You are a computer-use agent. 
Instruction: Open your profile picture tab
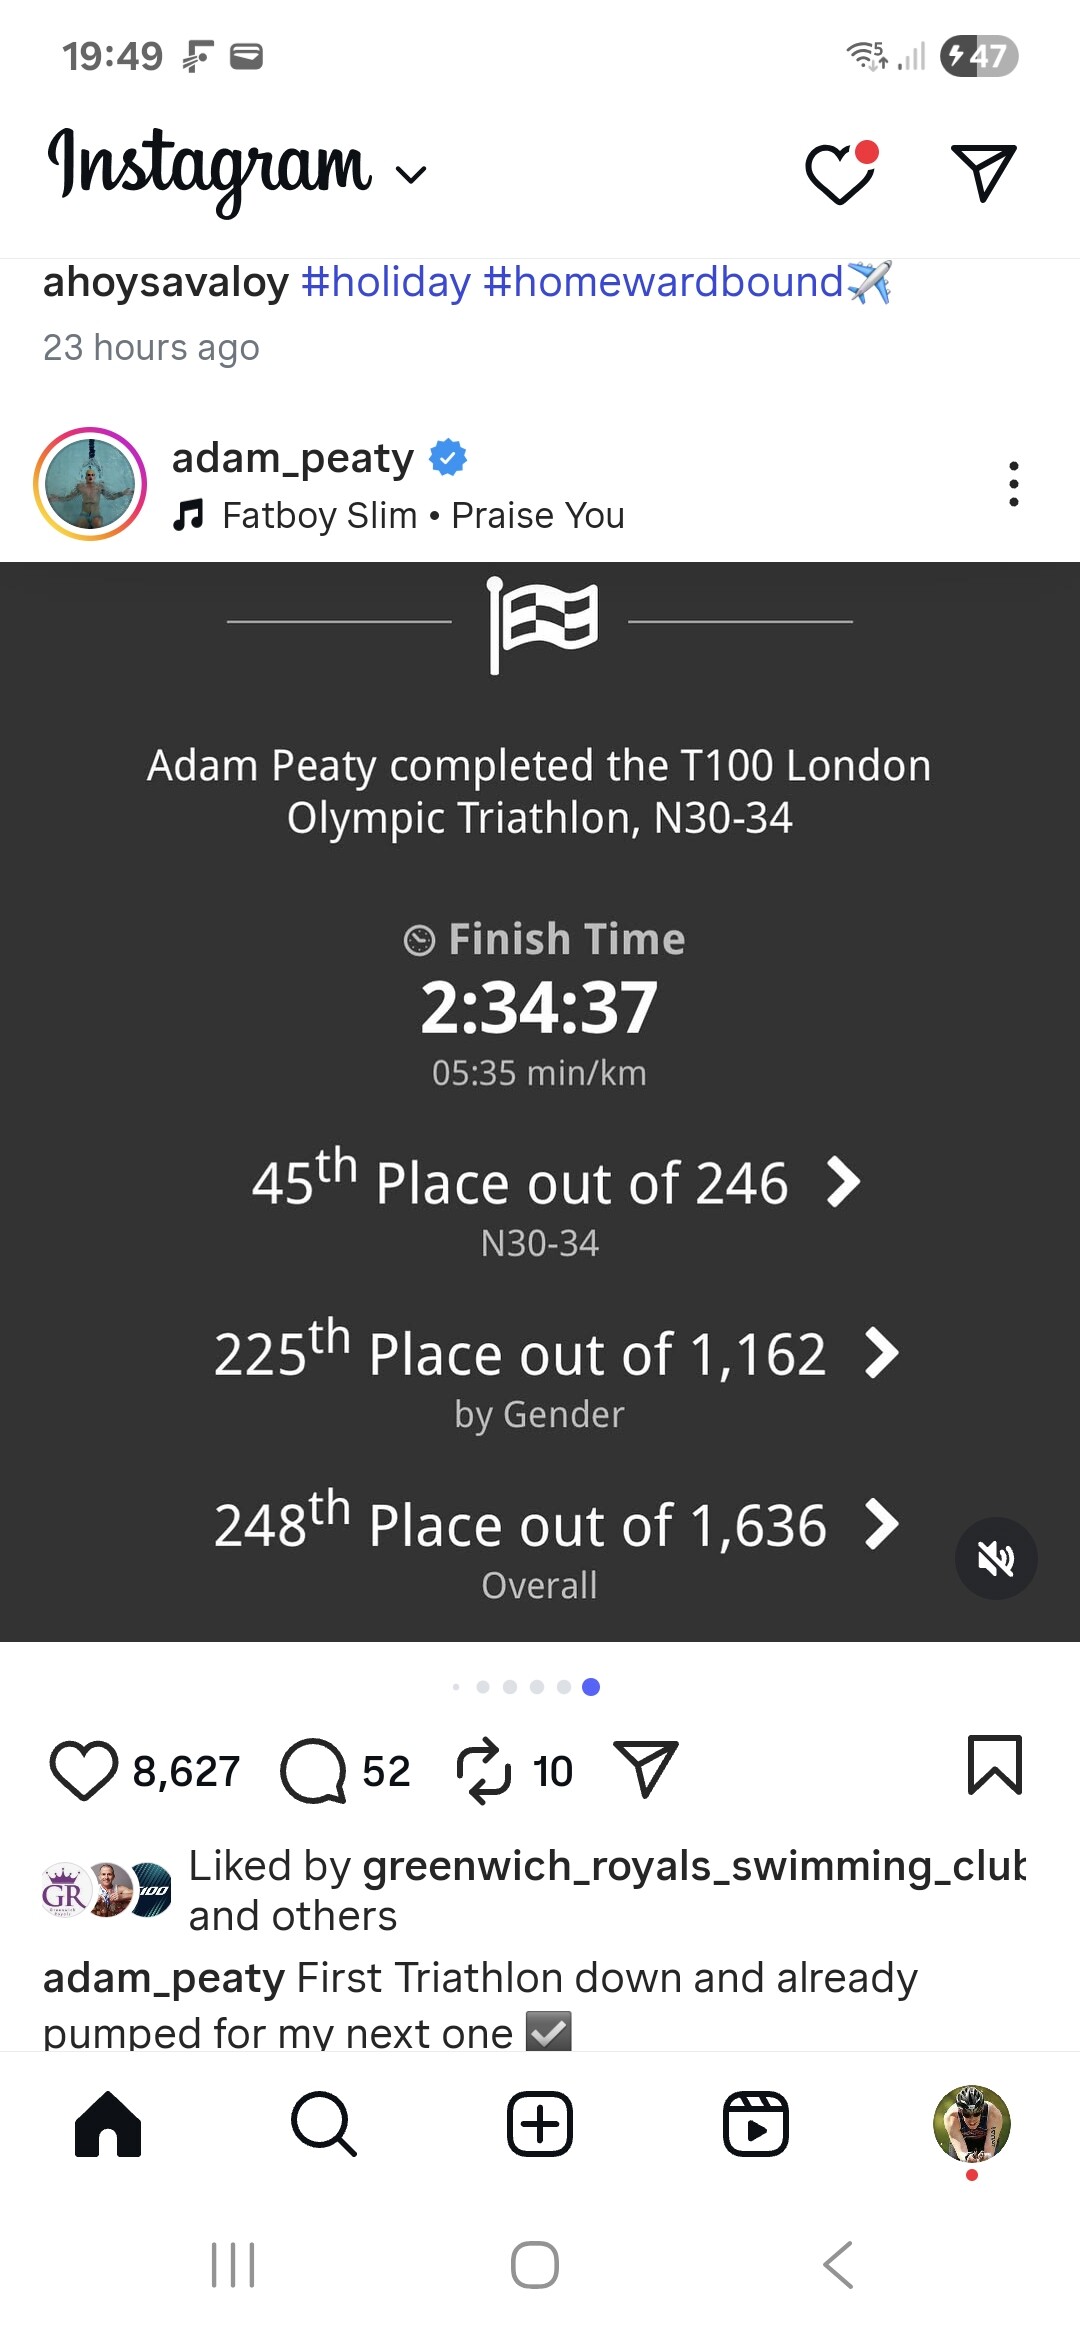(971, 2124)
